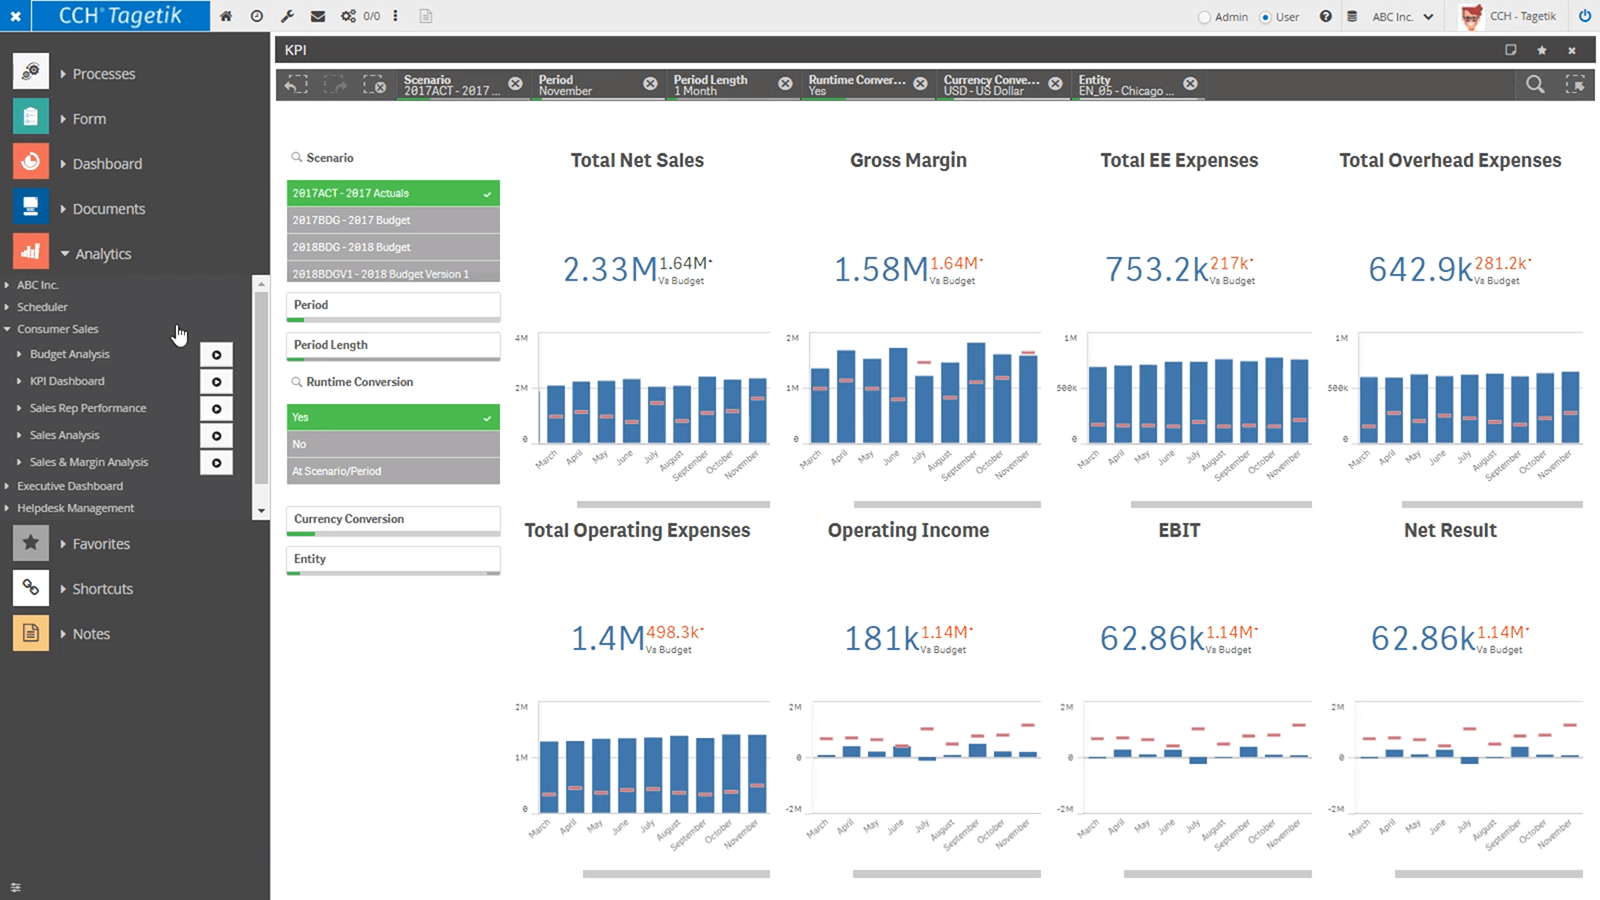This screenshot has height=900, width=1600.
Task: Click the Total Net Sales chart scrollbar
Action: [673, 504]
